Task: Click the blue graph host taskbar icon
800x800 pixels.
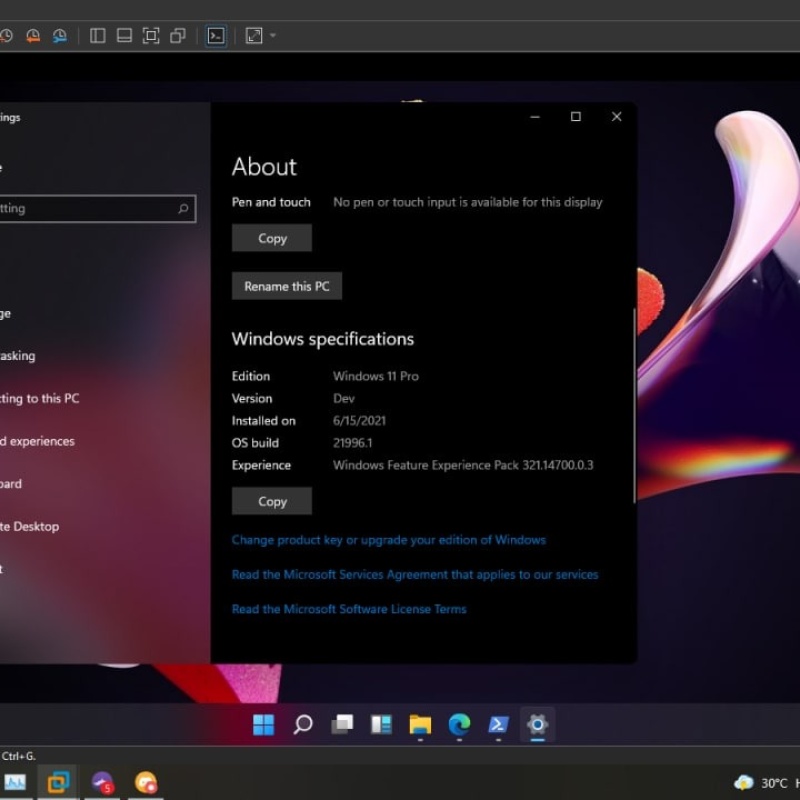Action: [15, 782]
